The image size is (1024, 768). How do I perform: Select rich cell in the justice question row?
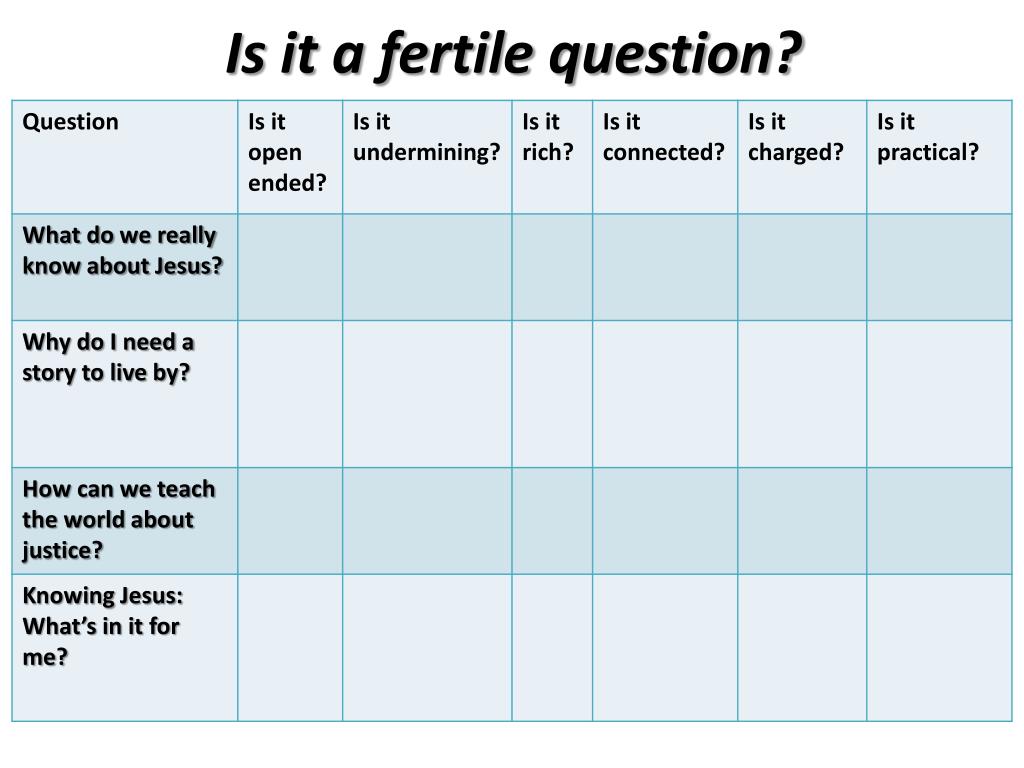[x=552, y=521]
